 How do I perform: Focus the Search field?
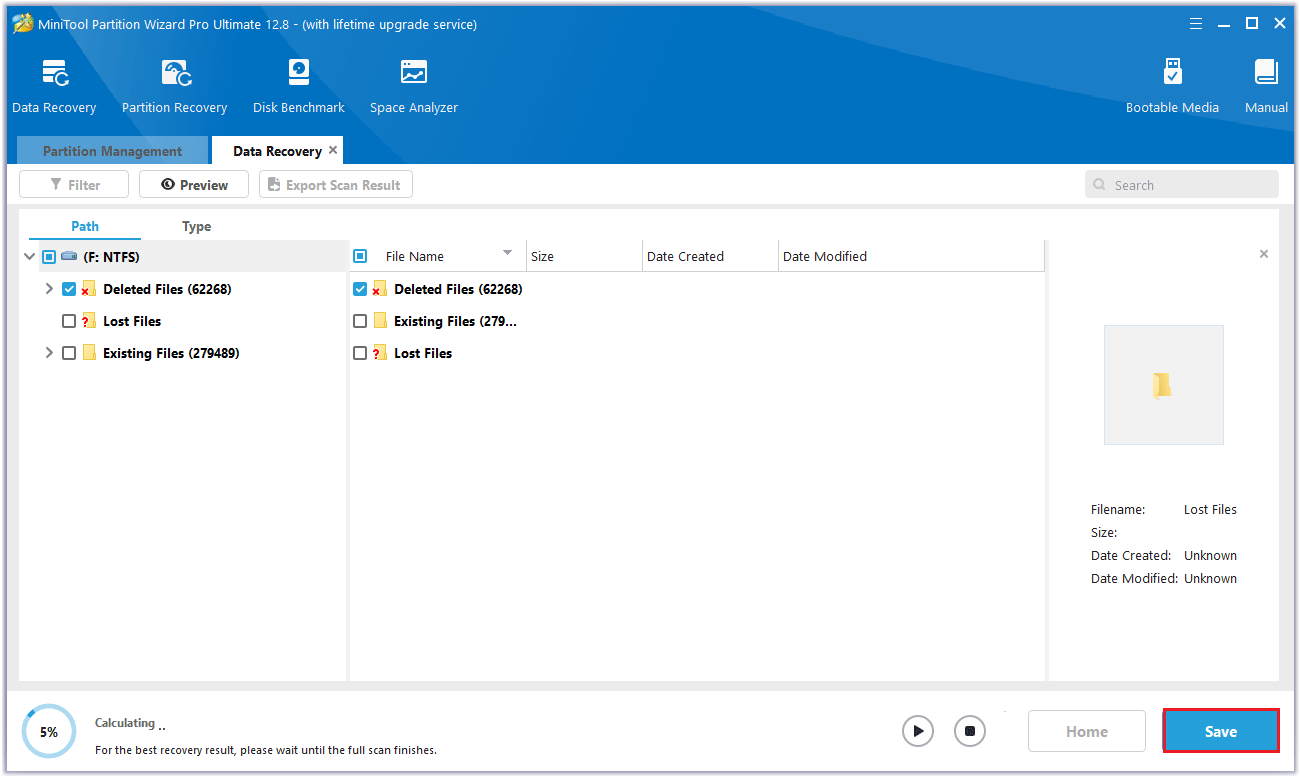(1182, 184)
